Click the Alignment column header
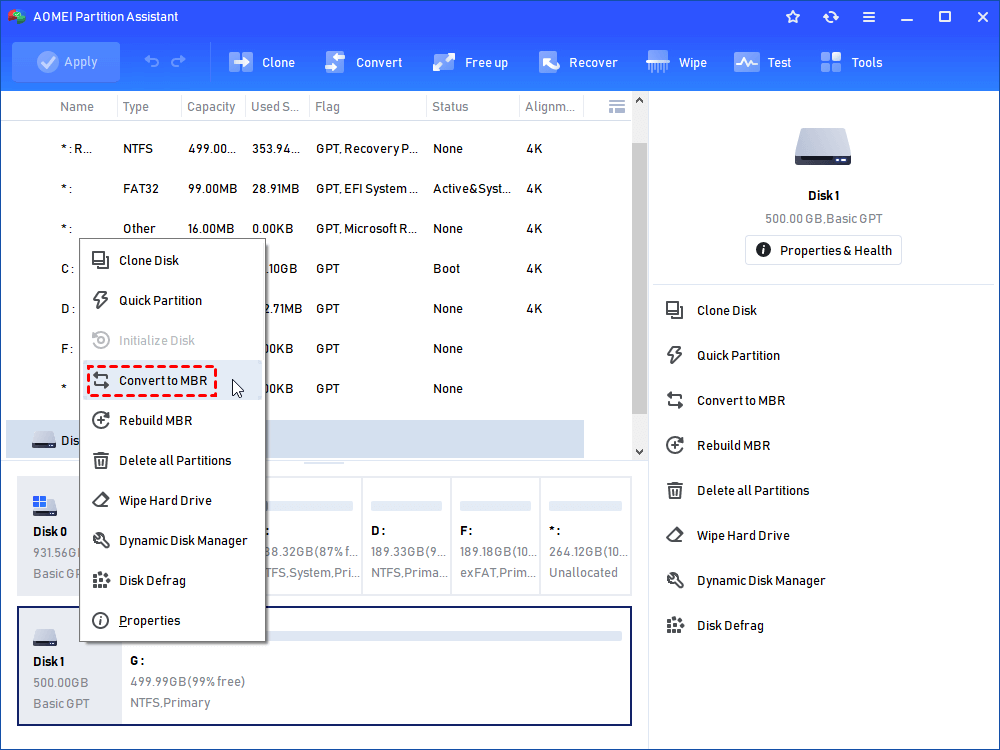The height and width of the screenshot is (750, 1000). (549, 107)
